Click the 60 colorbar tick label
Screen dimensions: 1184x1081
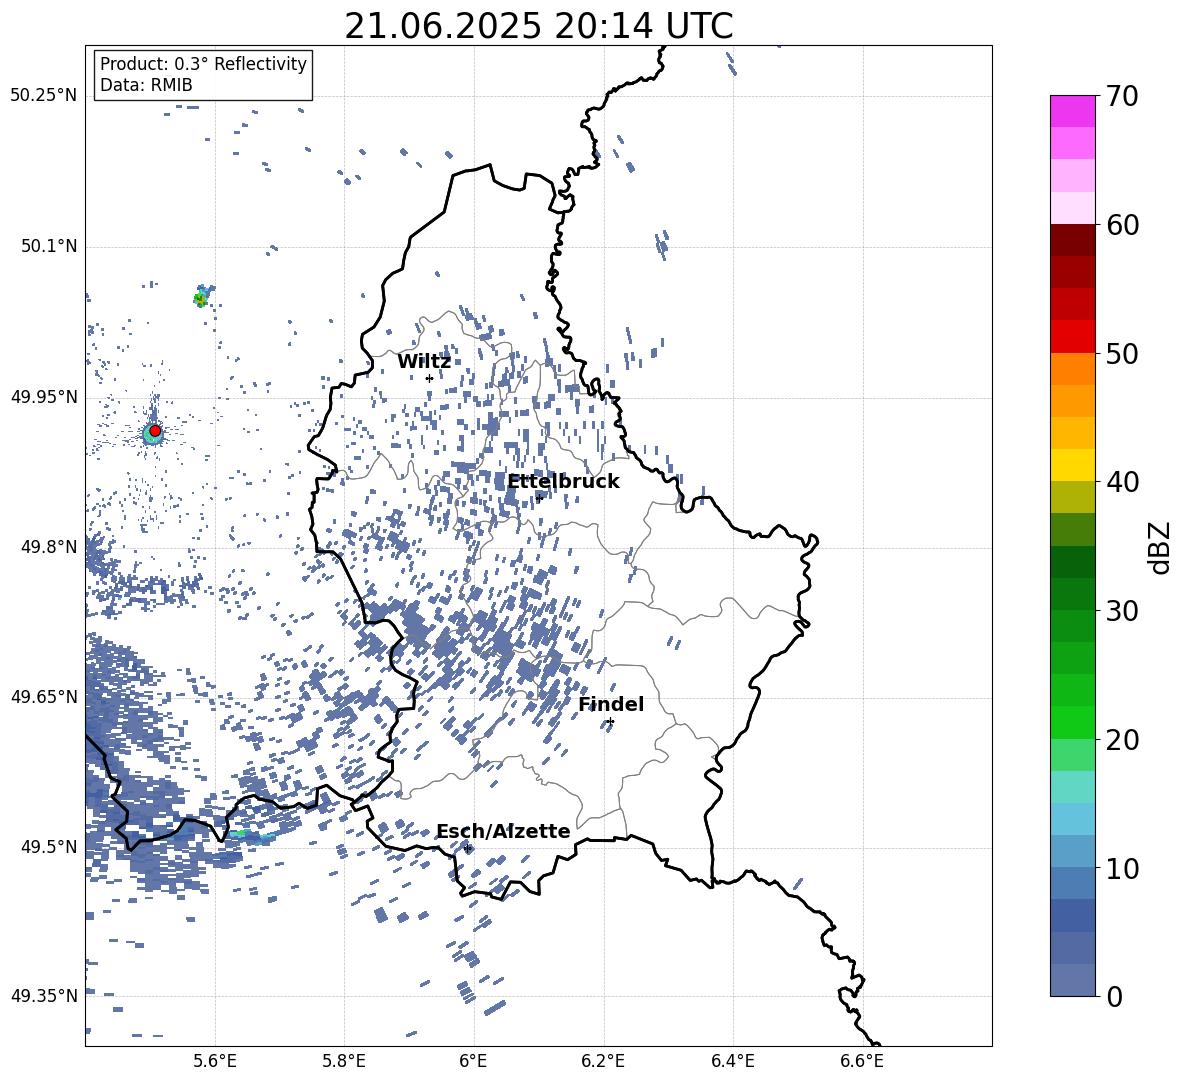[1122, 225]
